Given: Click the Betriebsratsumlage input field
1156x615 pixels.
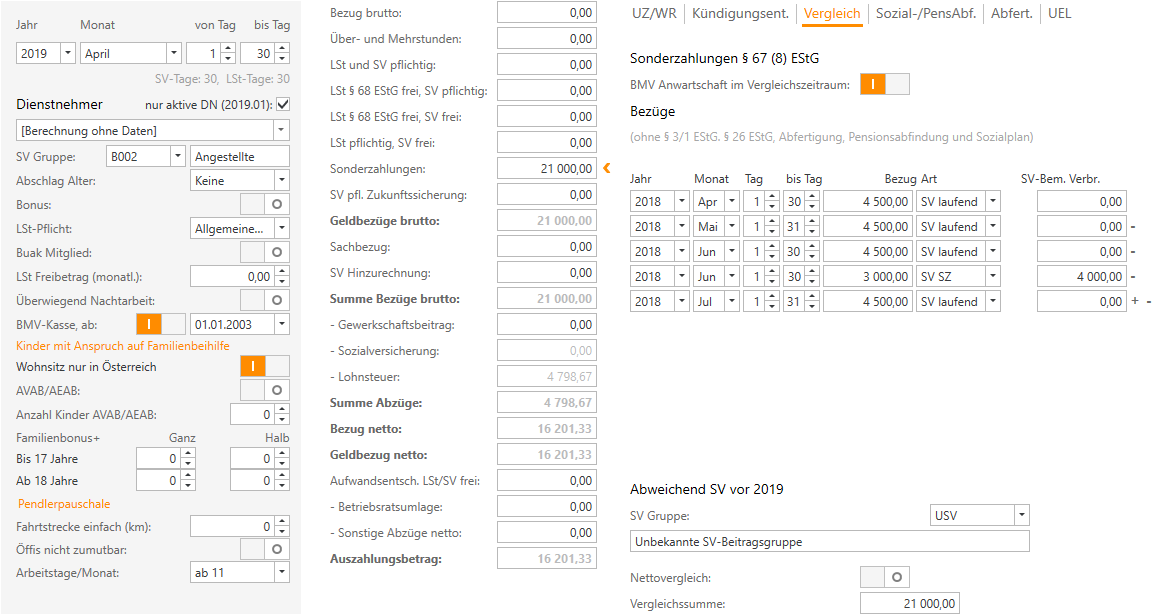Looking at the screenshot, I should [546, 507].
